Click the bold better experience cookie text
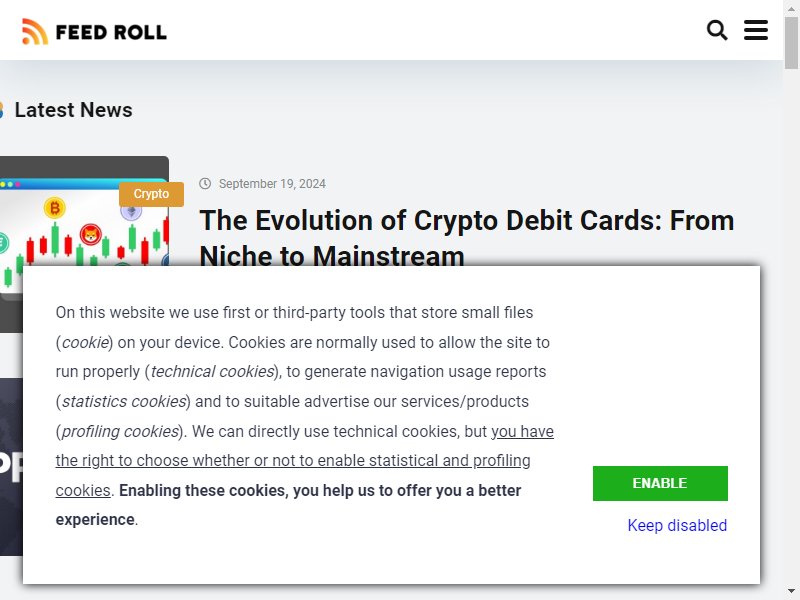 [x=288, y=505]
